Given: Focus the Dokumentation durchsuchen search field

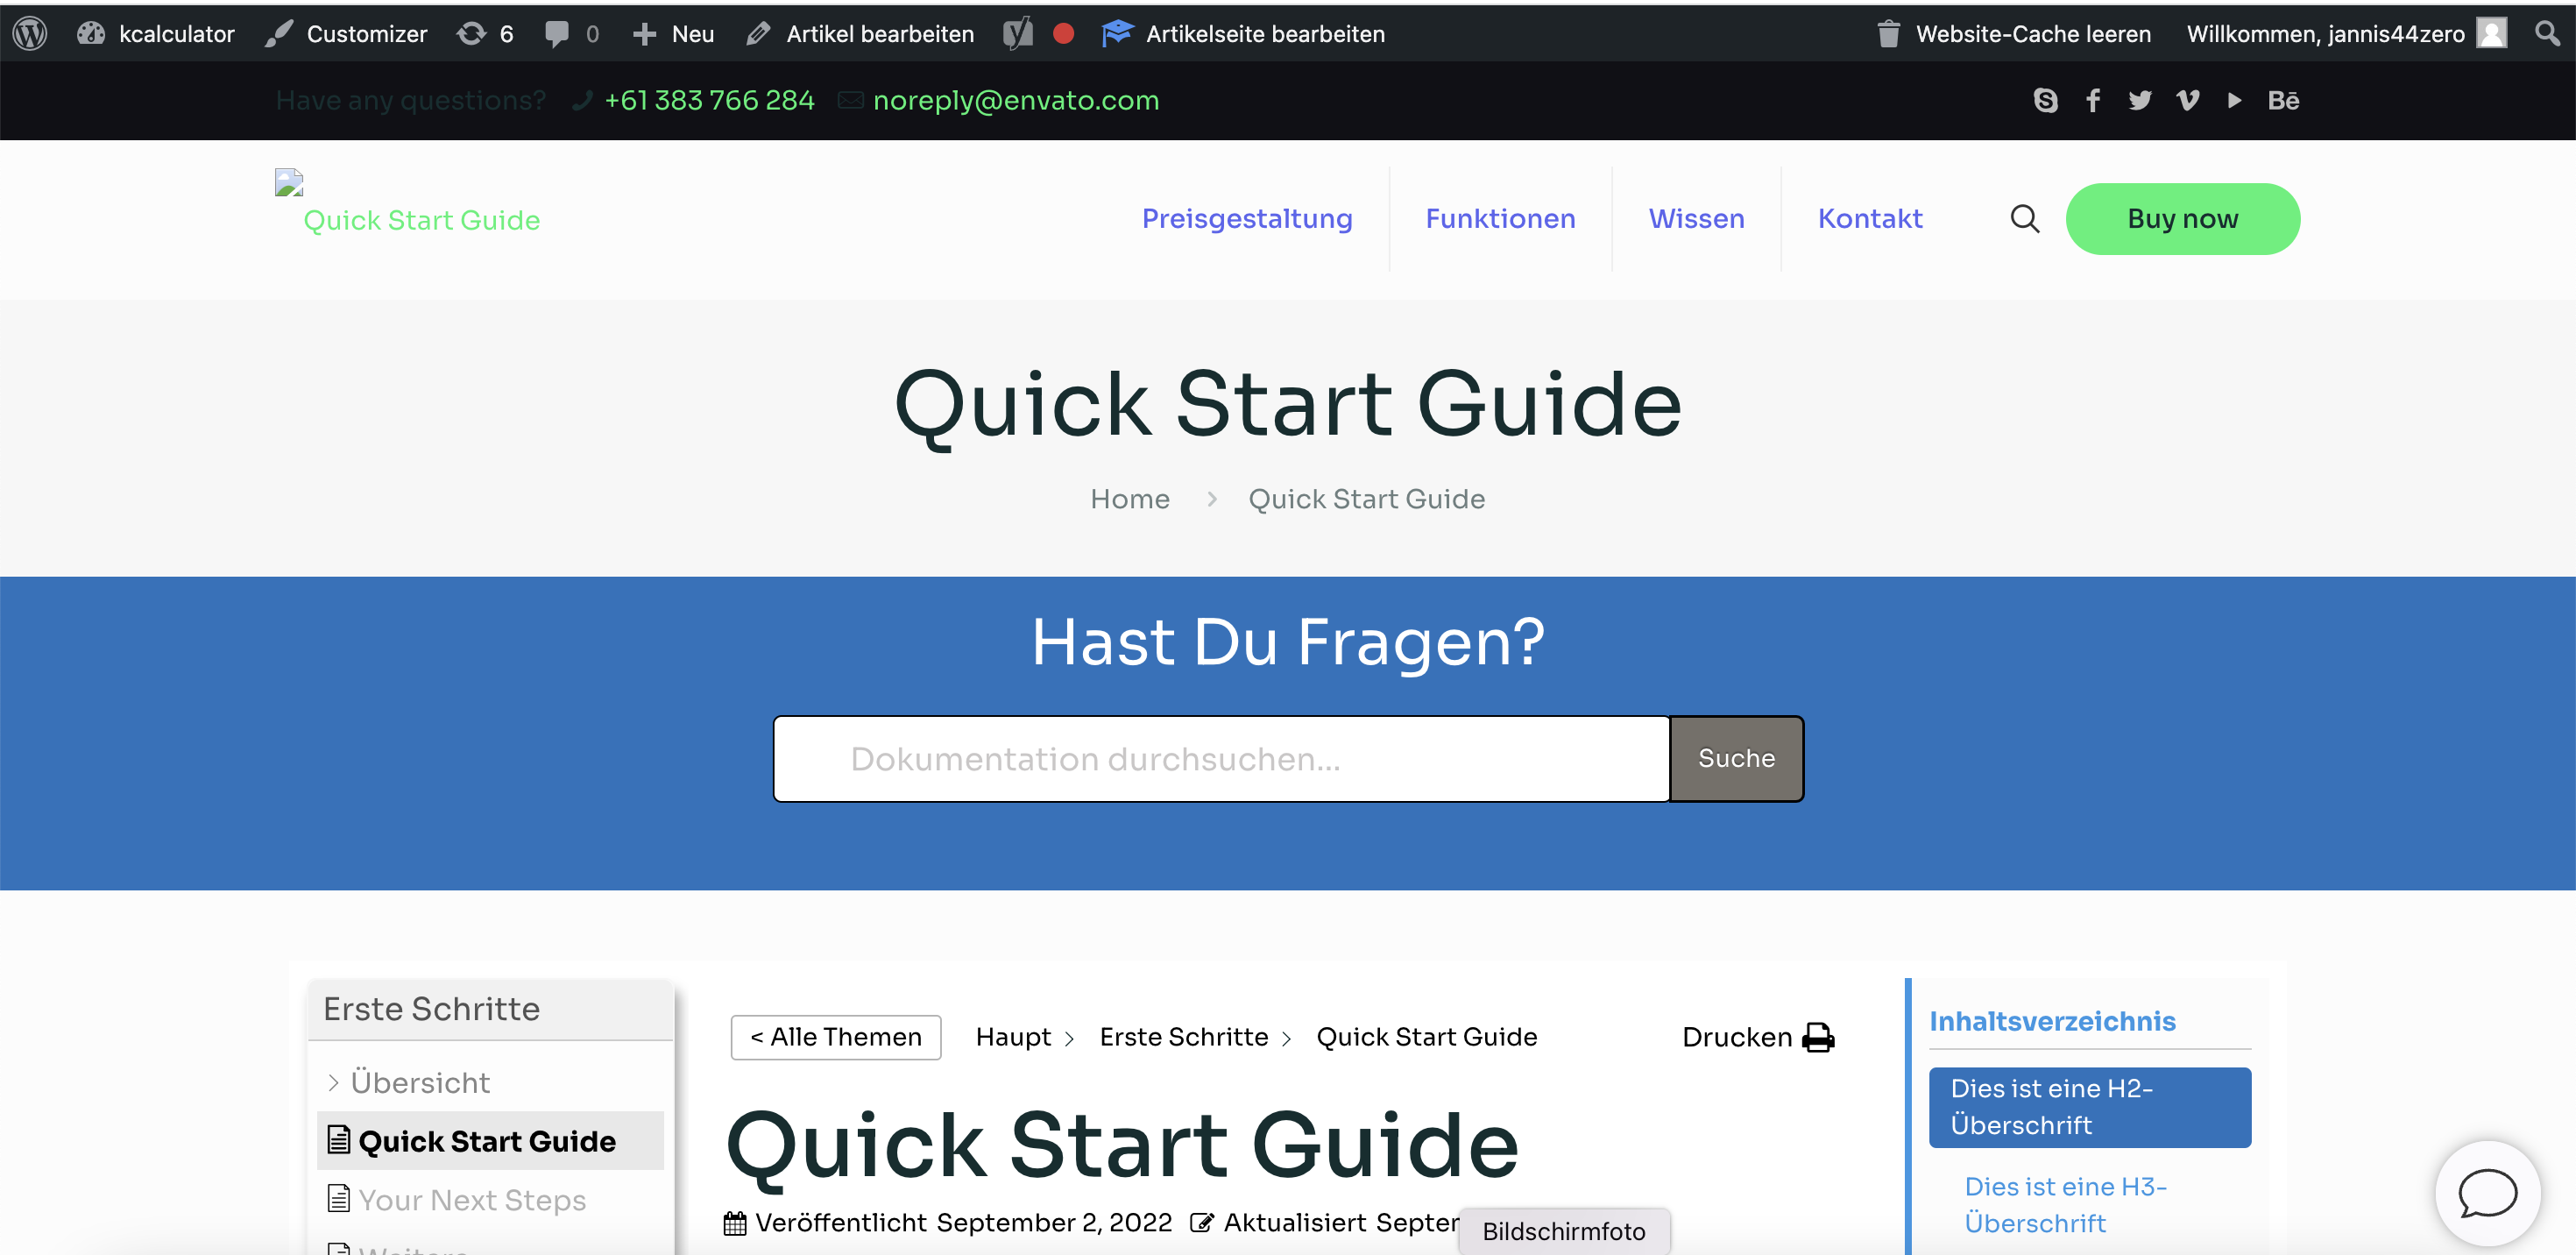Looking at the screenshot, I should 1221,759.
